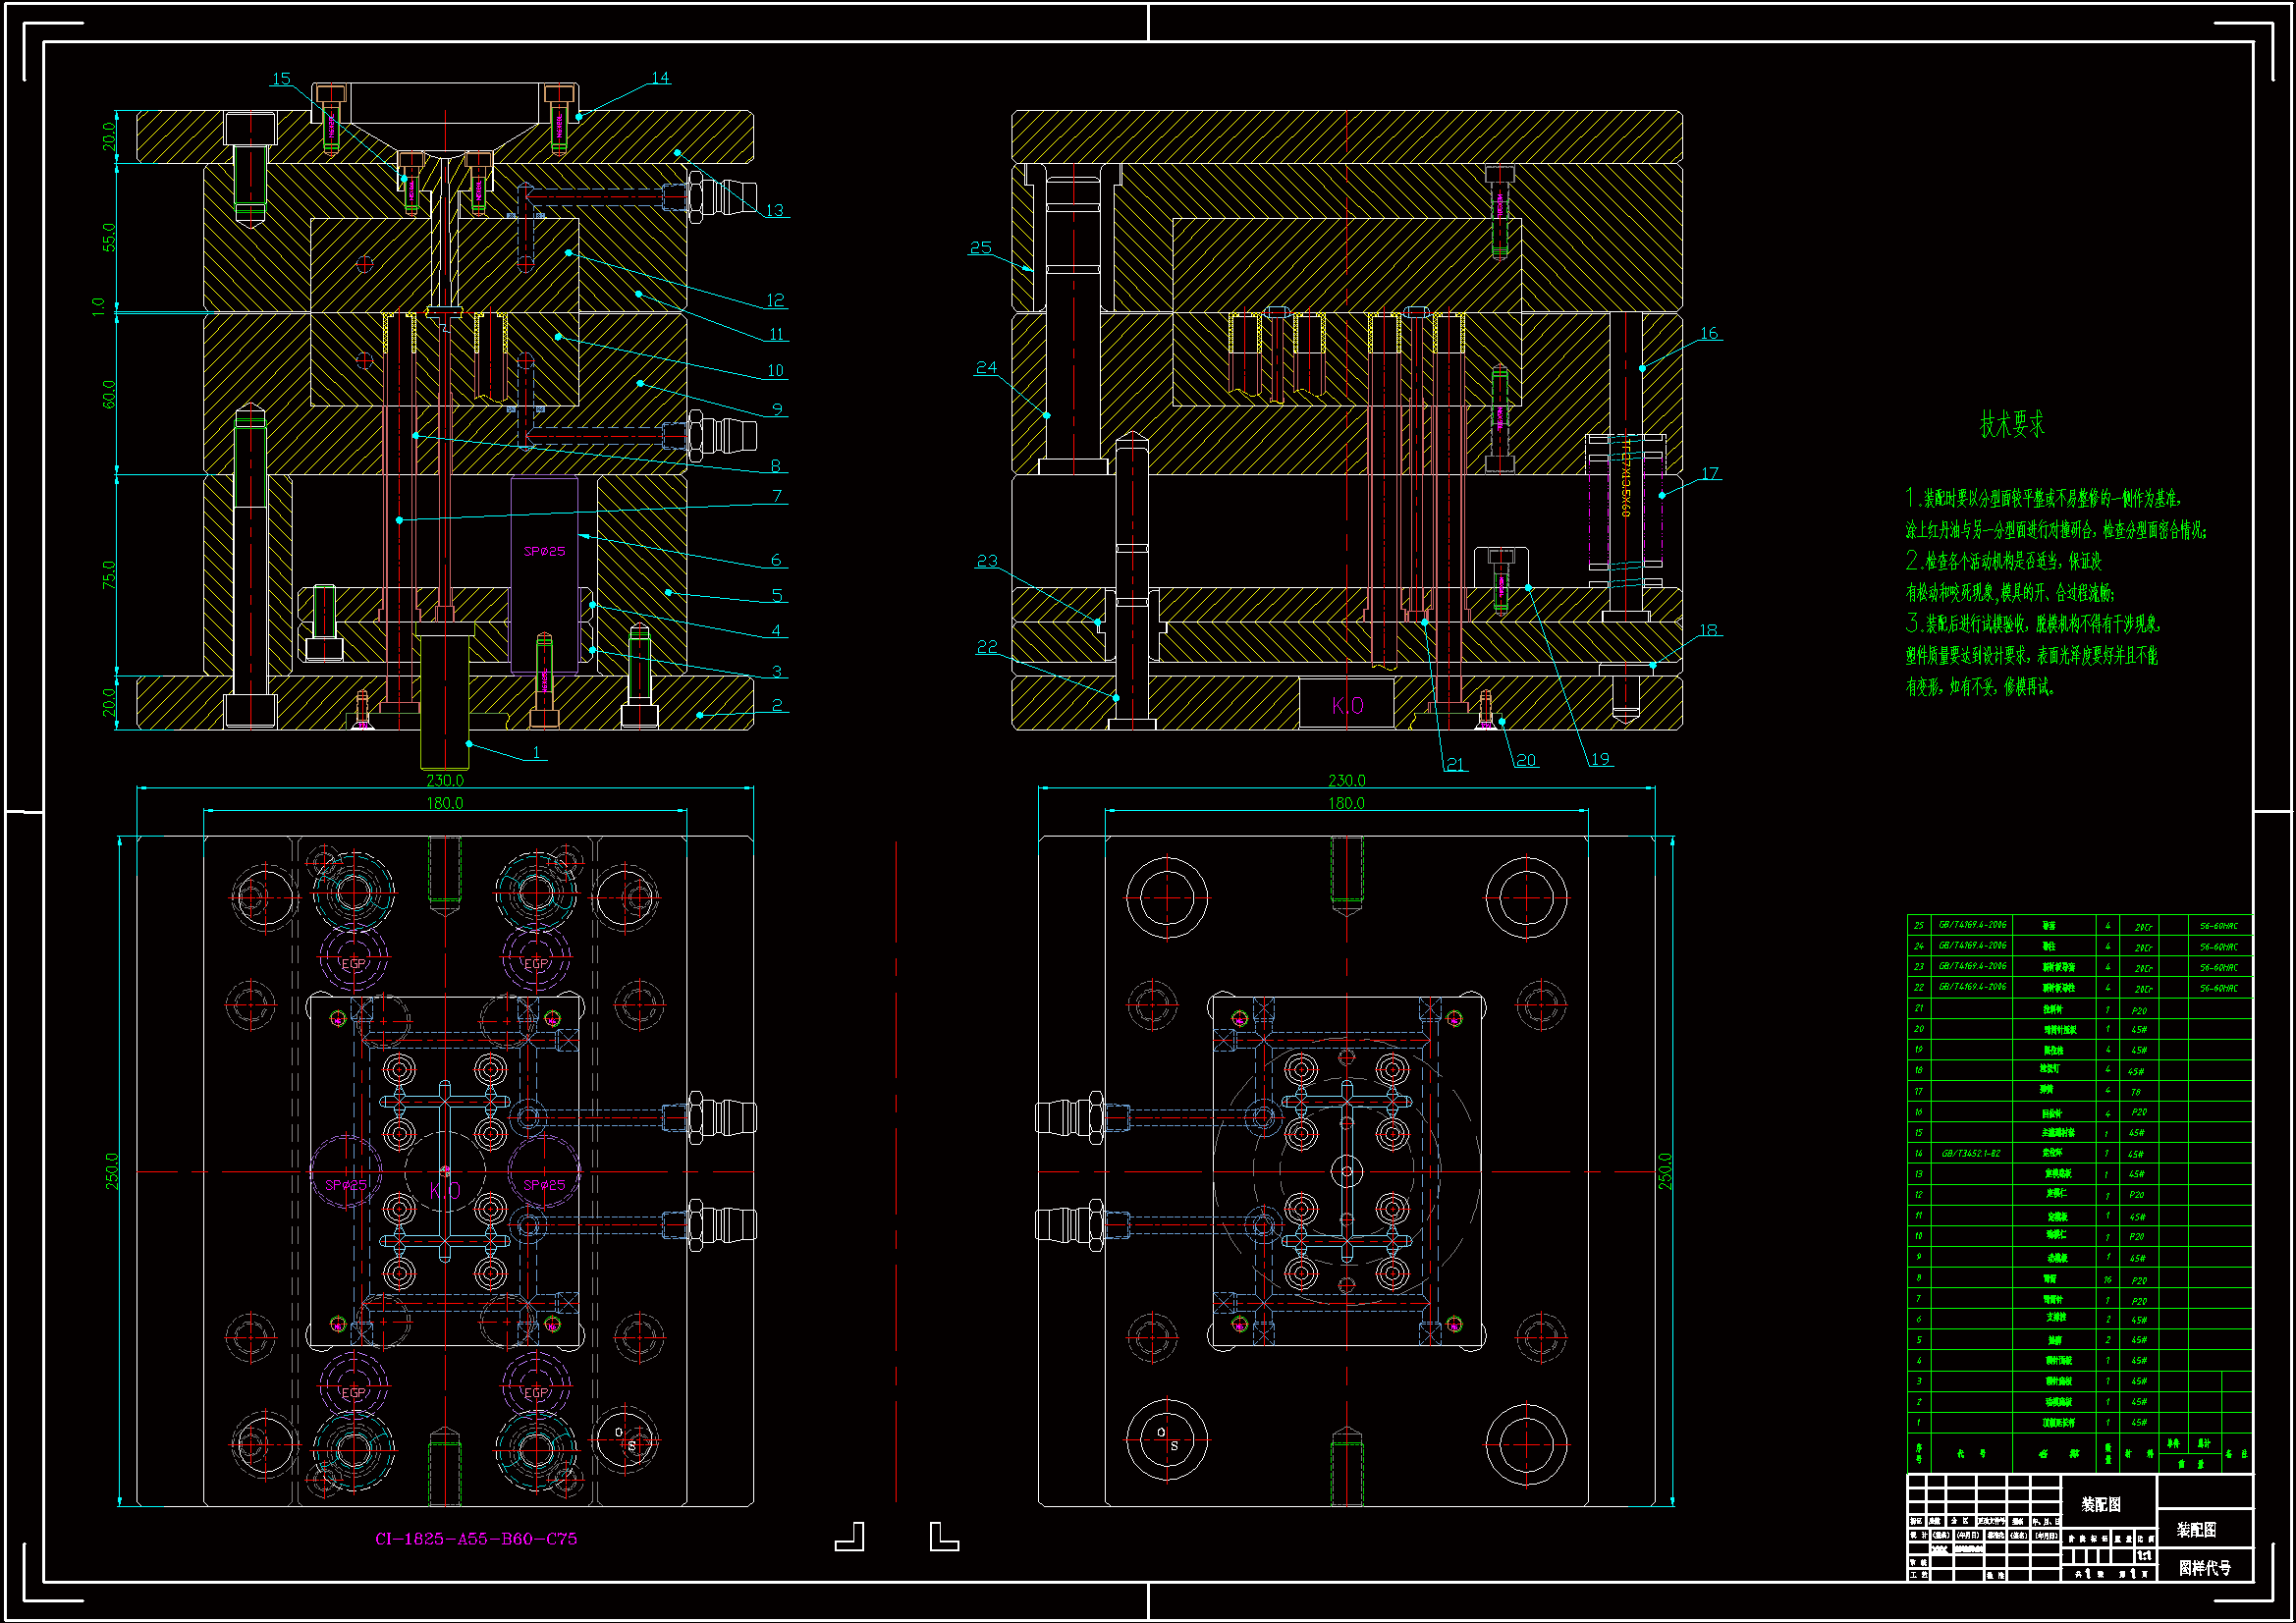Viewport: 2296px width, 1623px height.
Task: Select part number 1 callout label
Action: click(x=536, y=752)
